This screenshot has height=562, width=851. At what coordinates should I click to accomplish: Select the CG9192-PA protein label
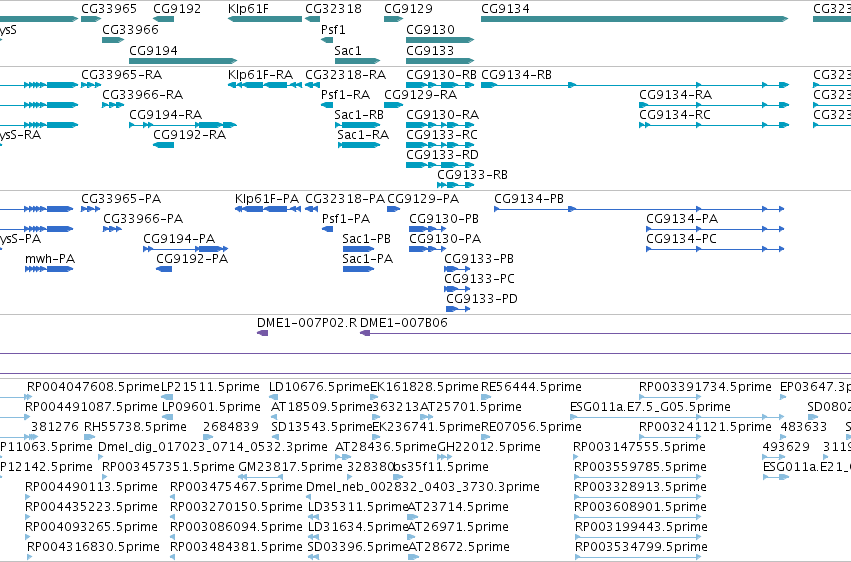[x=192, y=259]
